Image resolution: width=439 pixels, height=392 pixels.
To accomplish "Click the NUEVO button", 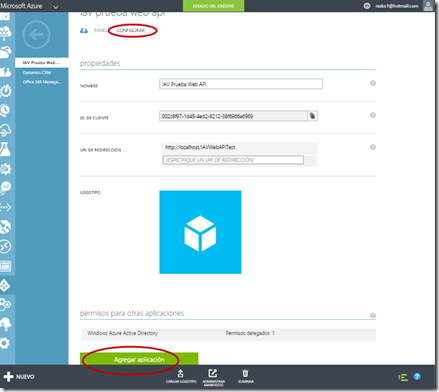I will pyautogui.click(x=19, y=377).
